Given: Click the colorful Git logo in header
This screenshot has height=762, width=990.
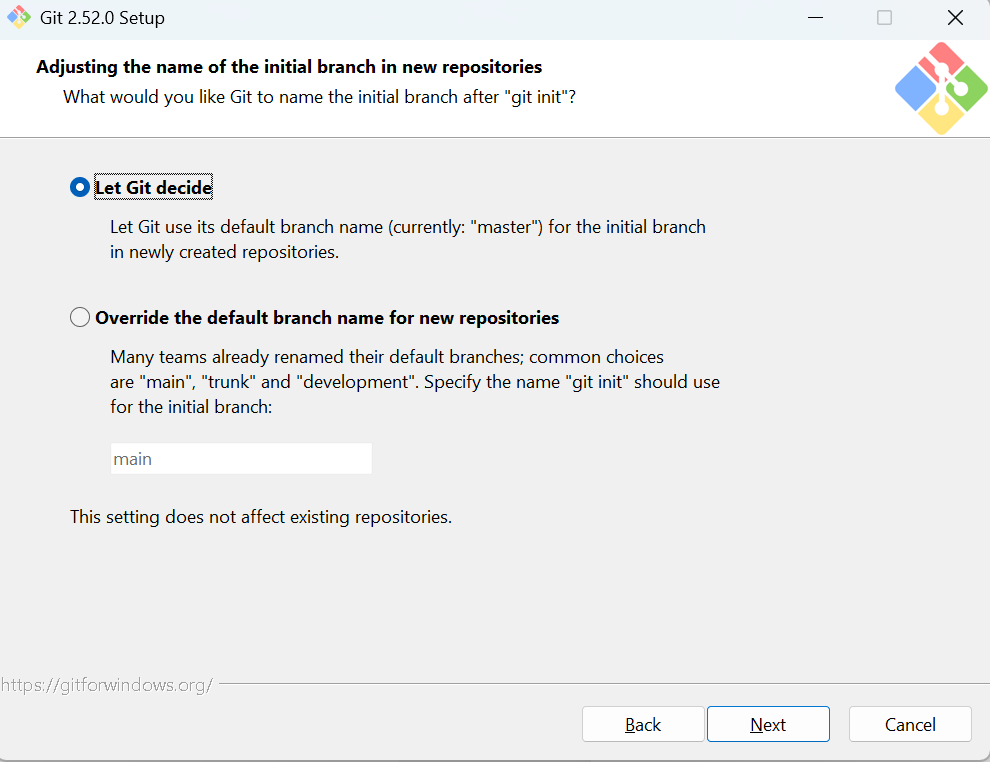Looking at the screenshot, I should click(x=941, y=88).
